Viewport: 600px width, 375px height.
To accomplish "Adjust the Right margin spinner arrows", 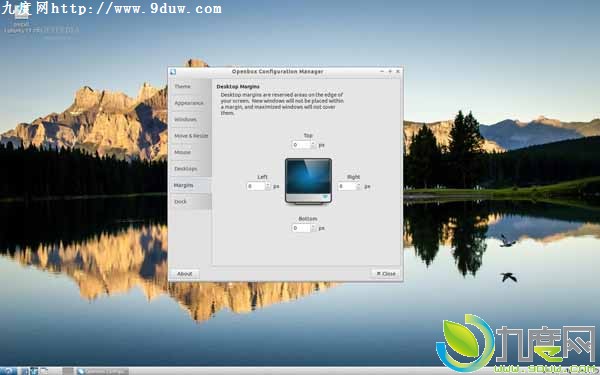I will tap(359, 186).
